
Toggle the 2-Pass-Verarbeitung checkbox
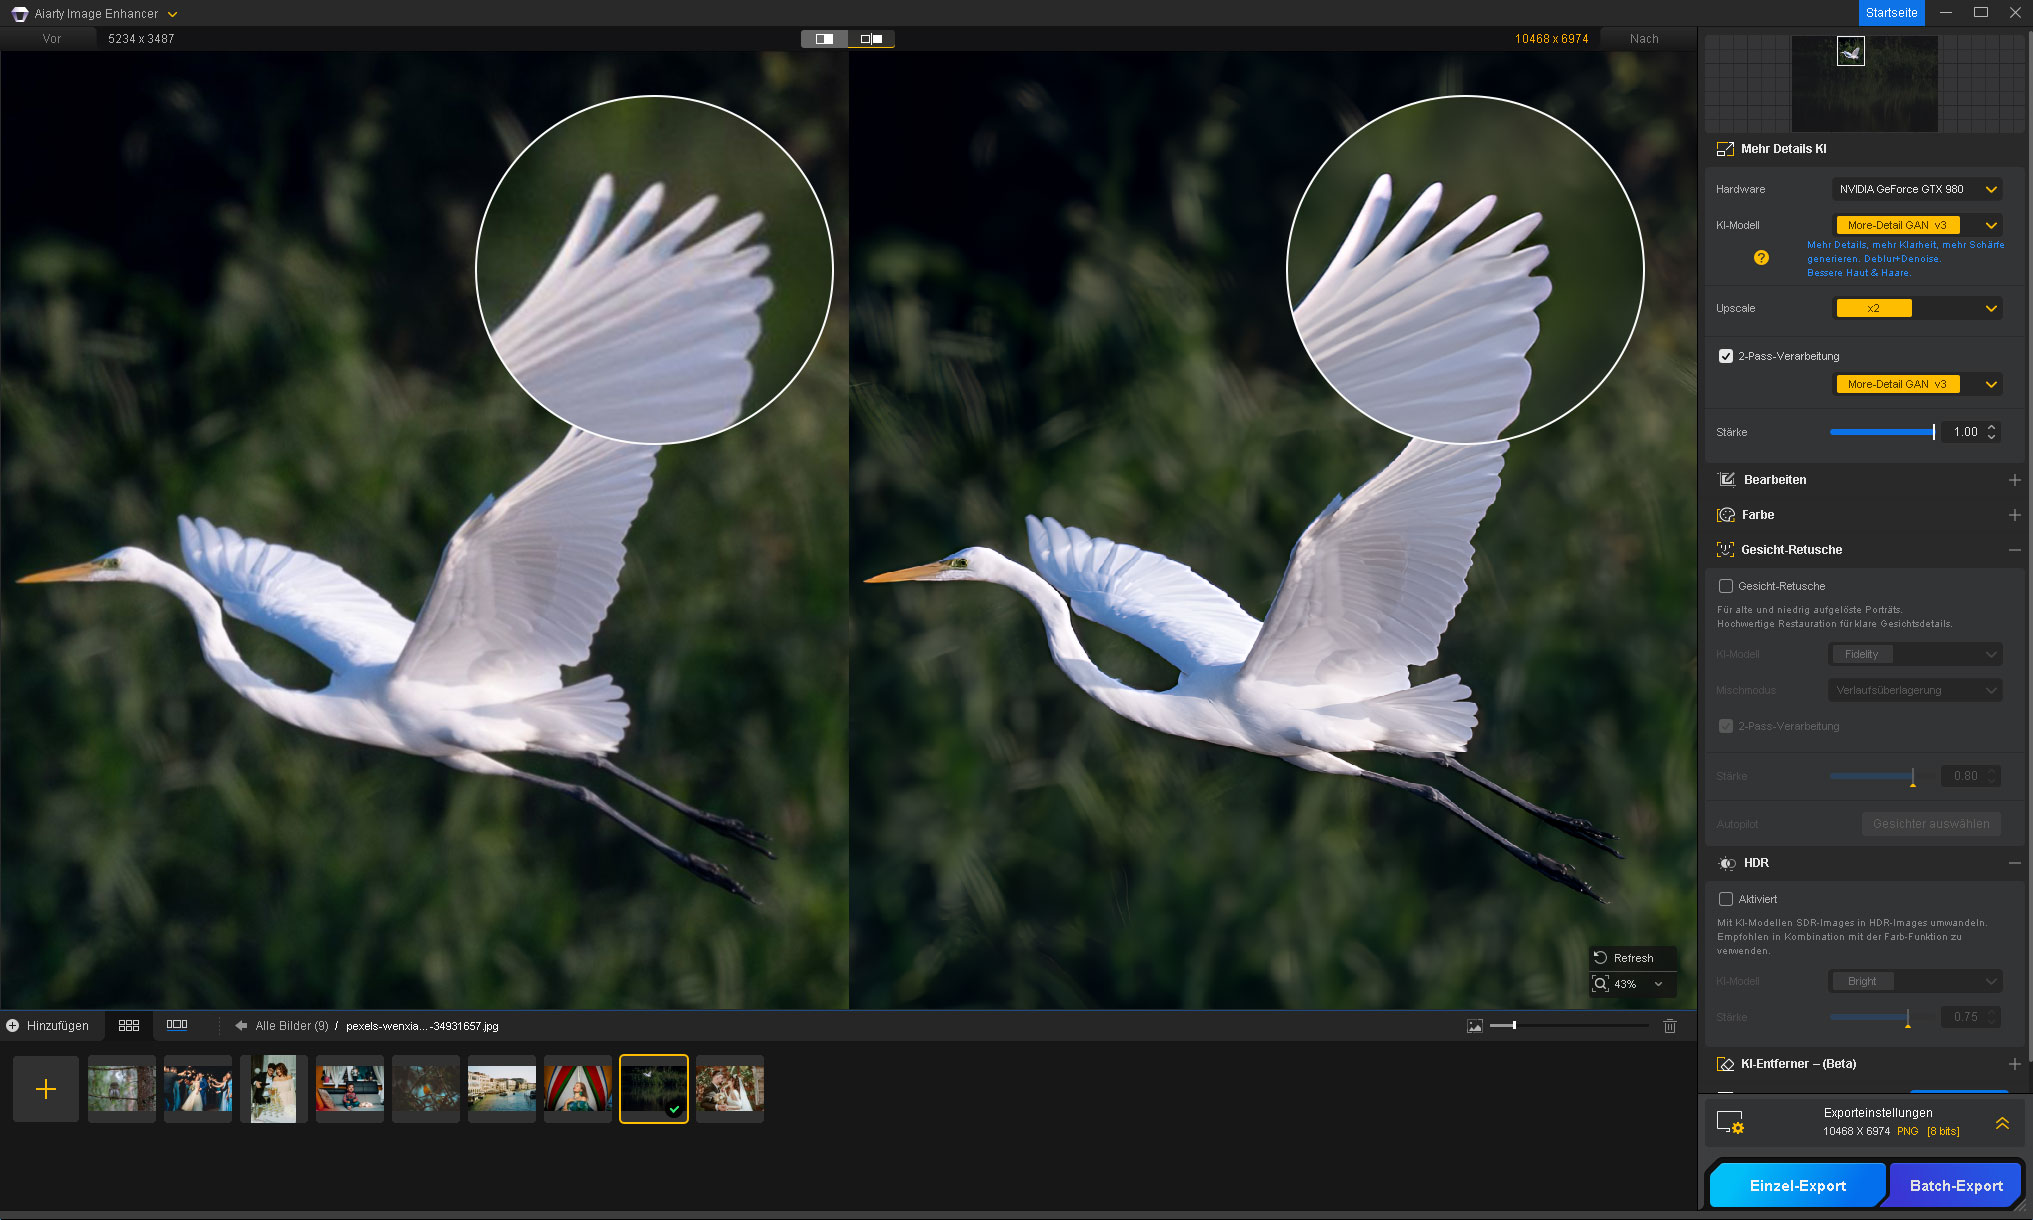pos(1726,356)
